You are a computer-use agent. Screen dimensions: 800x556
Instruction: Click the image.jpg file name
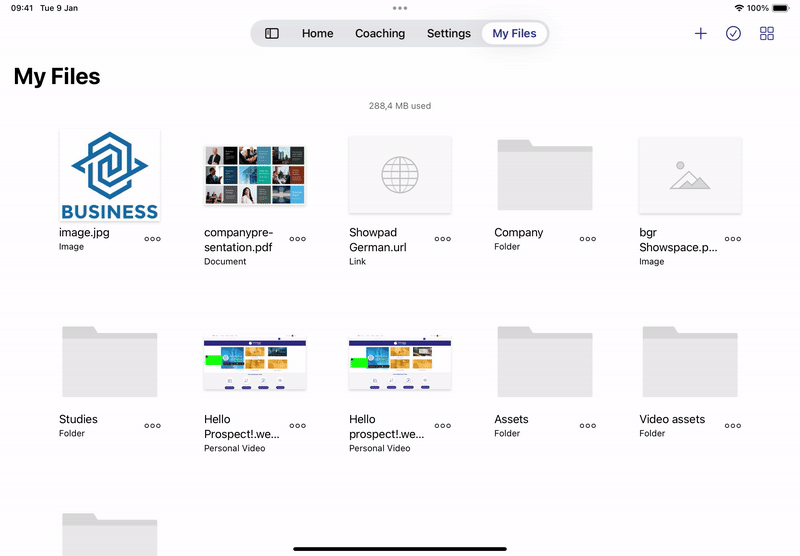click(84, 233)
